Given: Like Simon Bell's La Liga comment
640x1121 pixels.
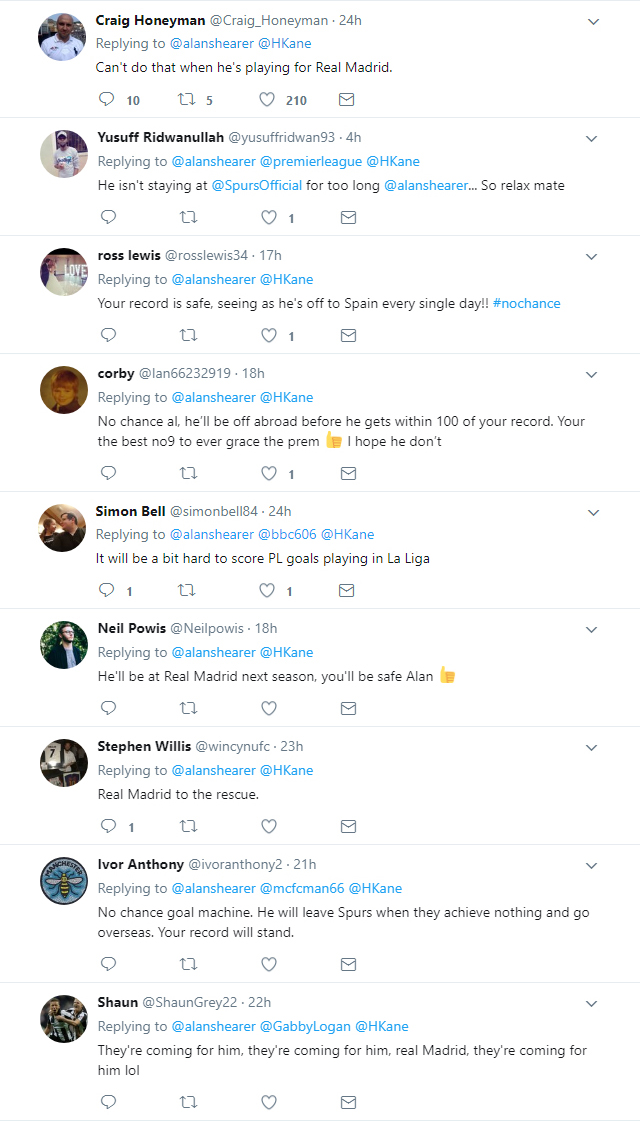Looking at the screenshot, I should [x=267, y=590].
